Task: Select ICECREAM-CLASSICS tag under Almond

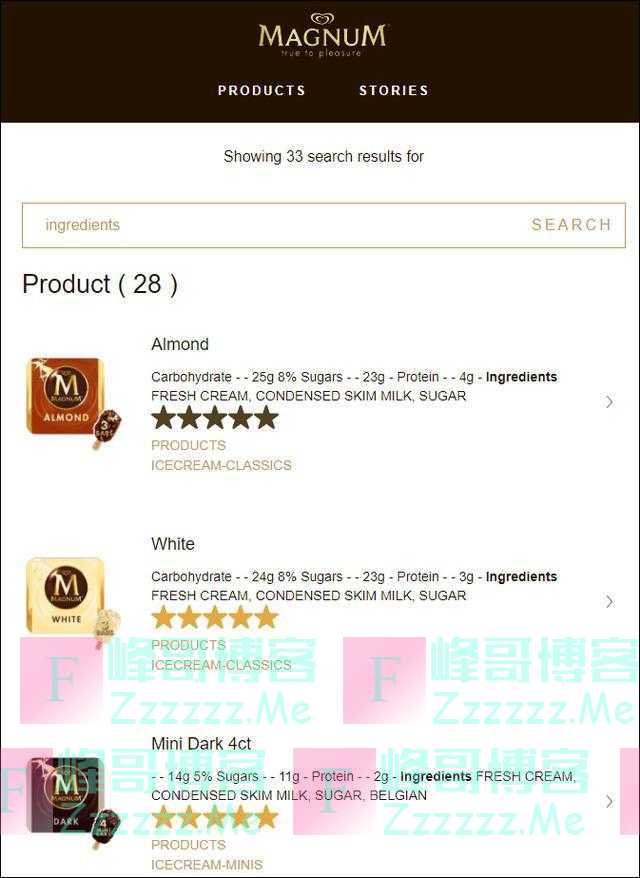Action: [x=221, y=465]
